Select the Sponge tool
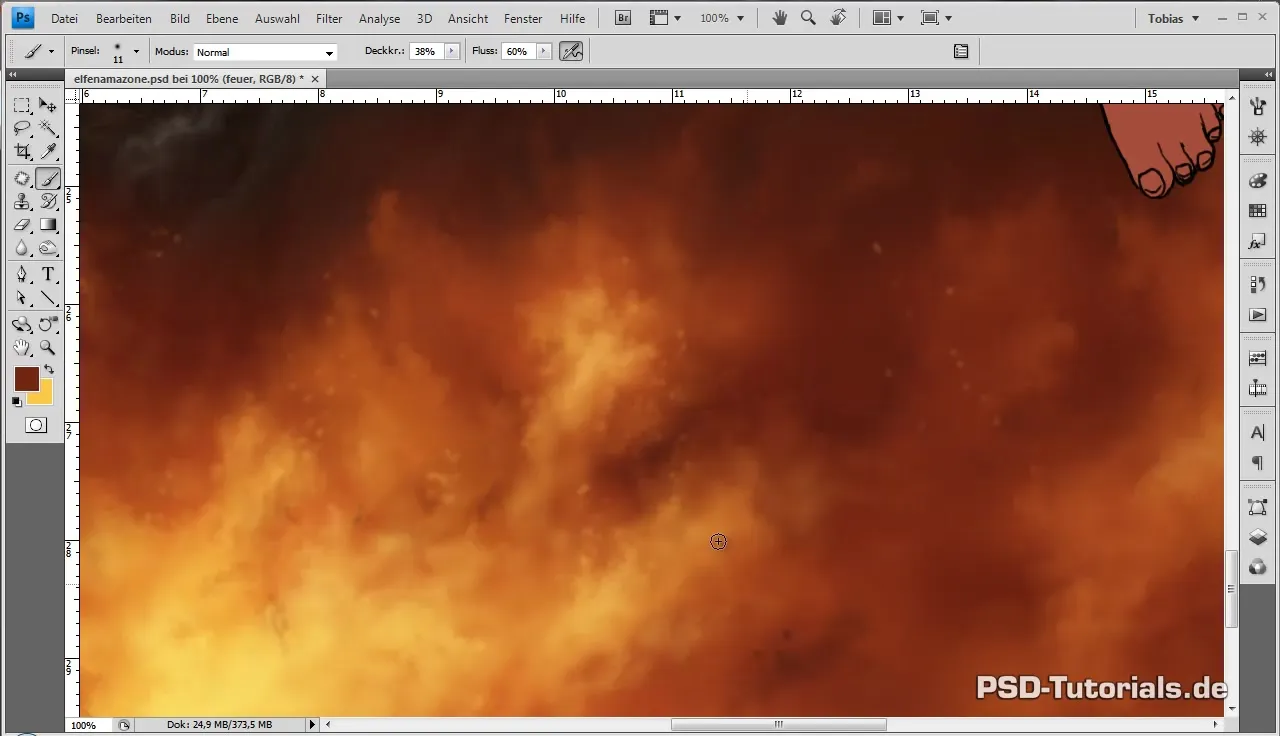This screenshot has height=736, width=1280. pyautogui.click(x=47, y=248)
